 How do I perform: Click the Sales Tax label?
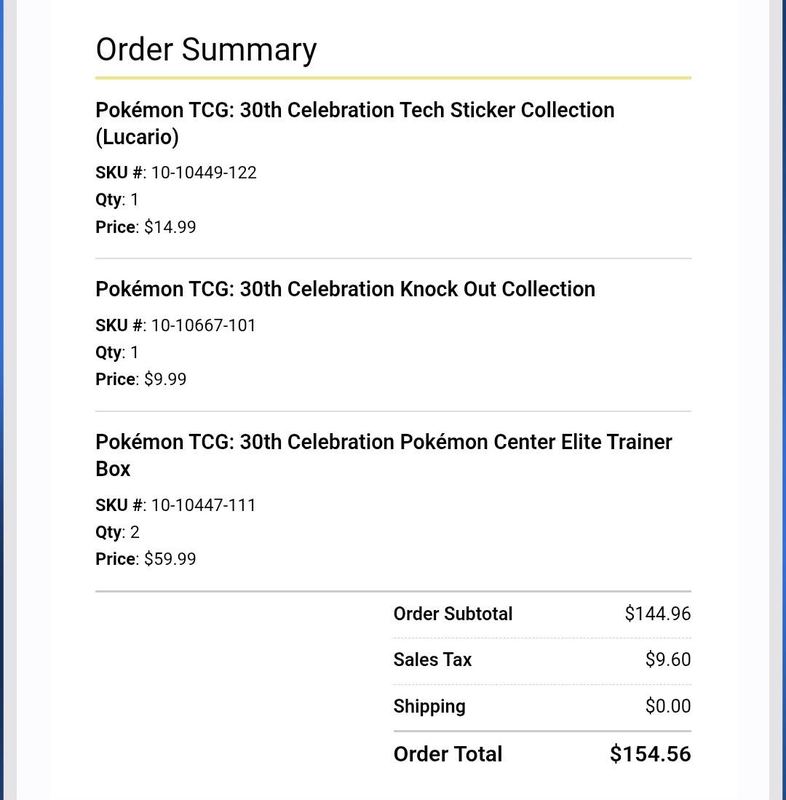click(x=433, y=660)
